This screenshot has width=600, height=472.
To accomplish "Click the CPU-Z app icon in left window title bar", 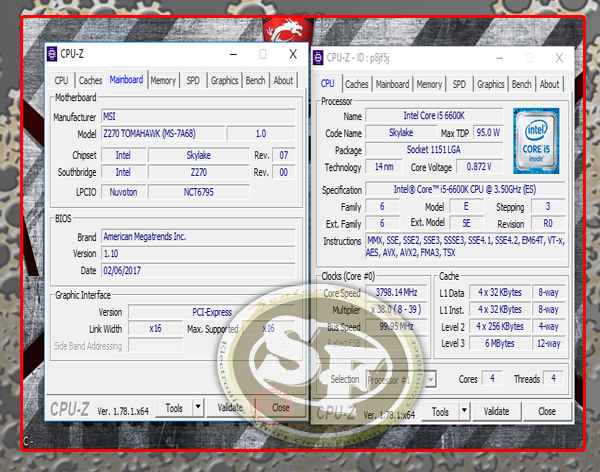I will point(52,54).
